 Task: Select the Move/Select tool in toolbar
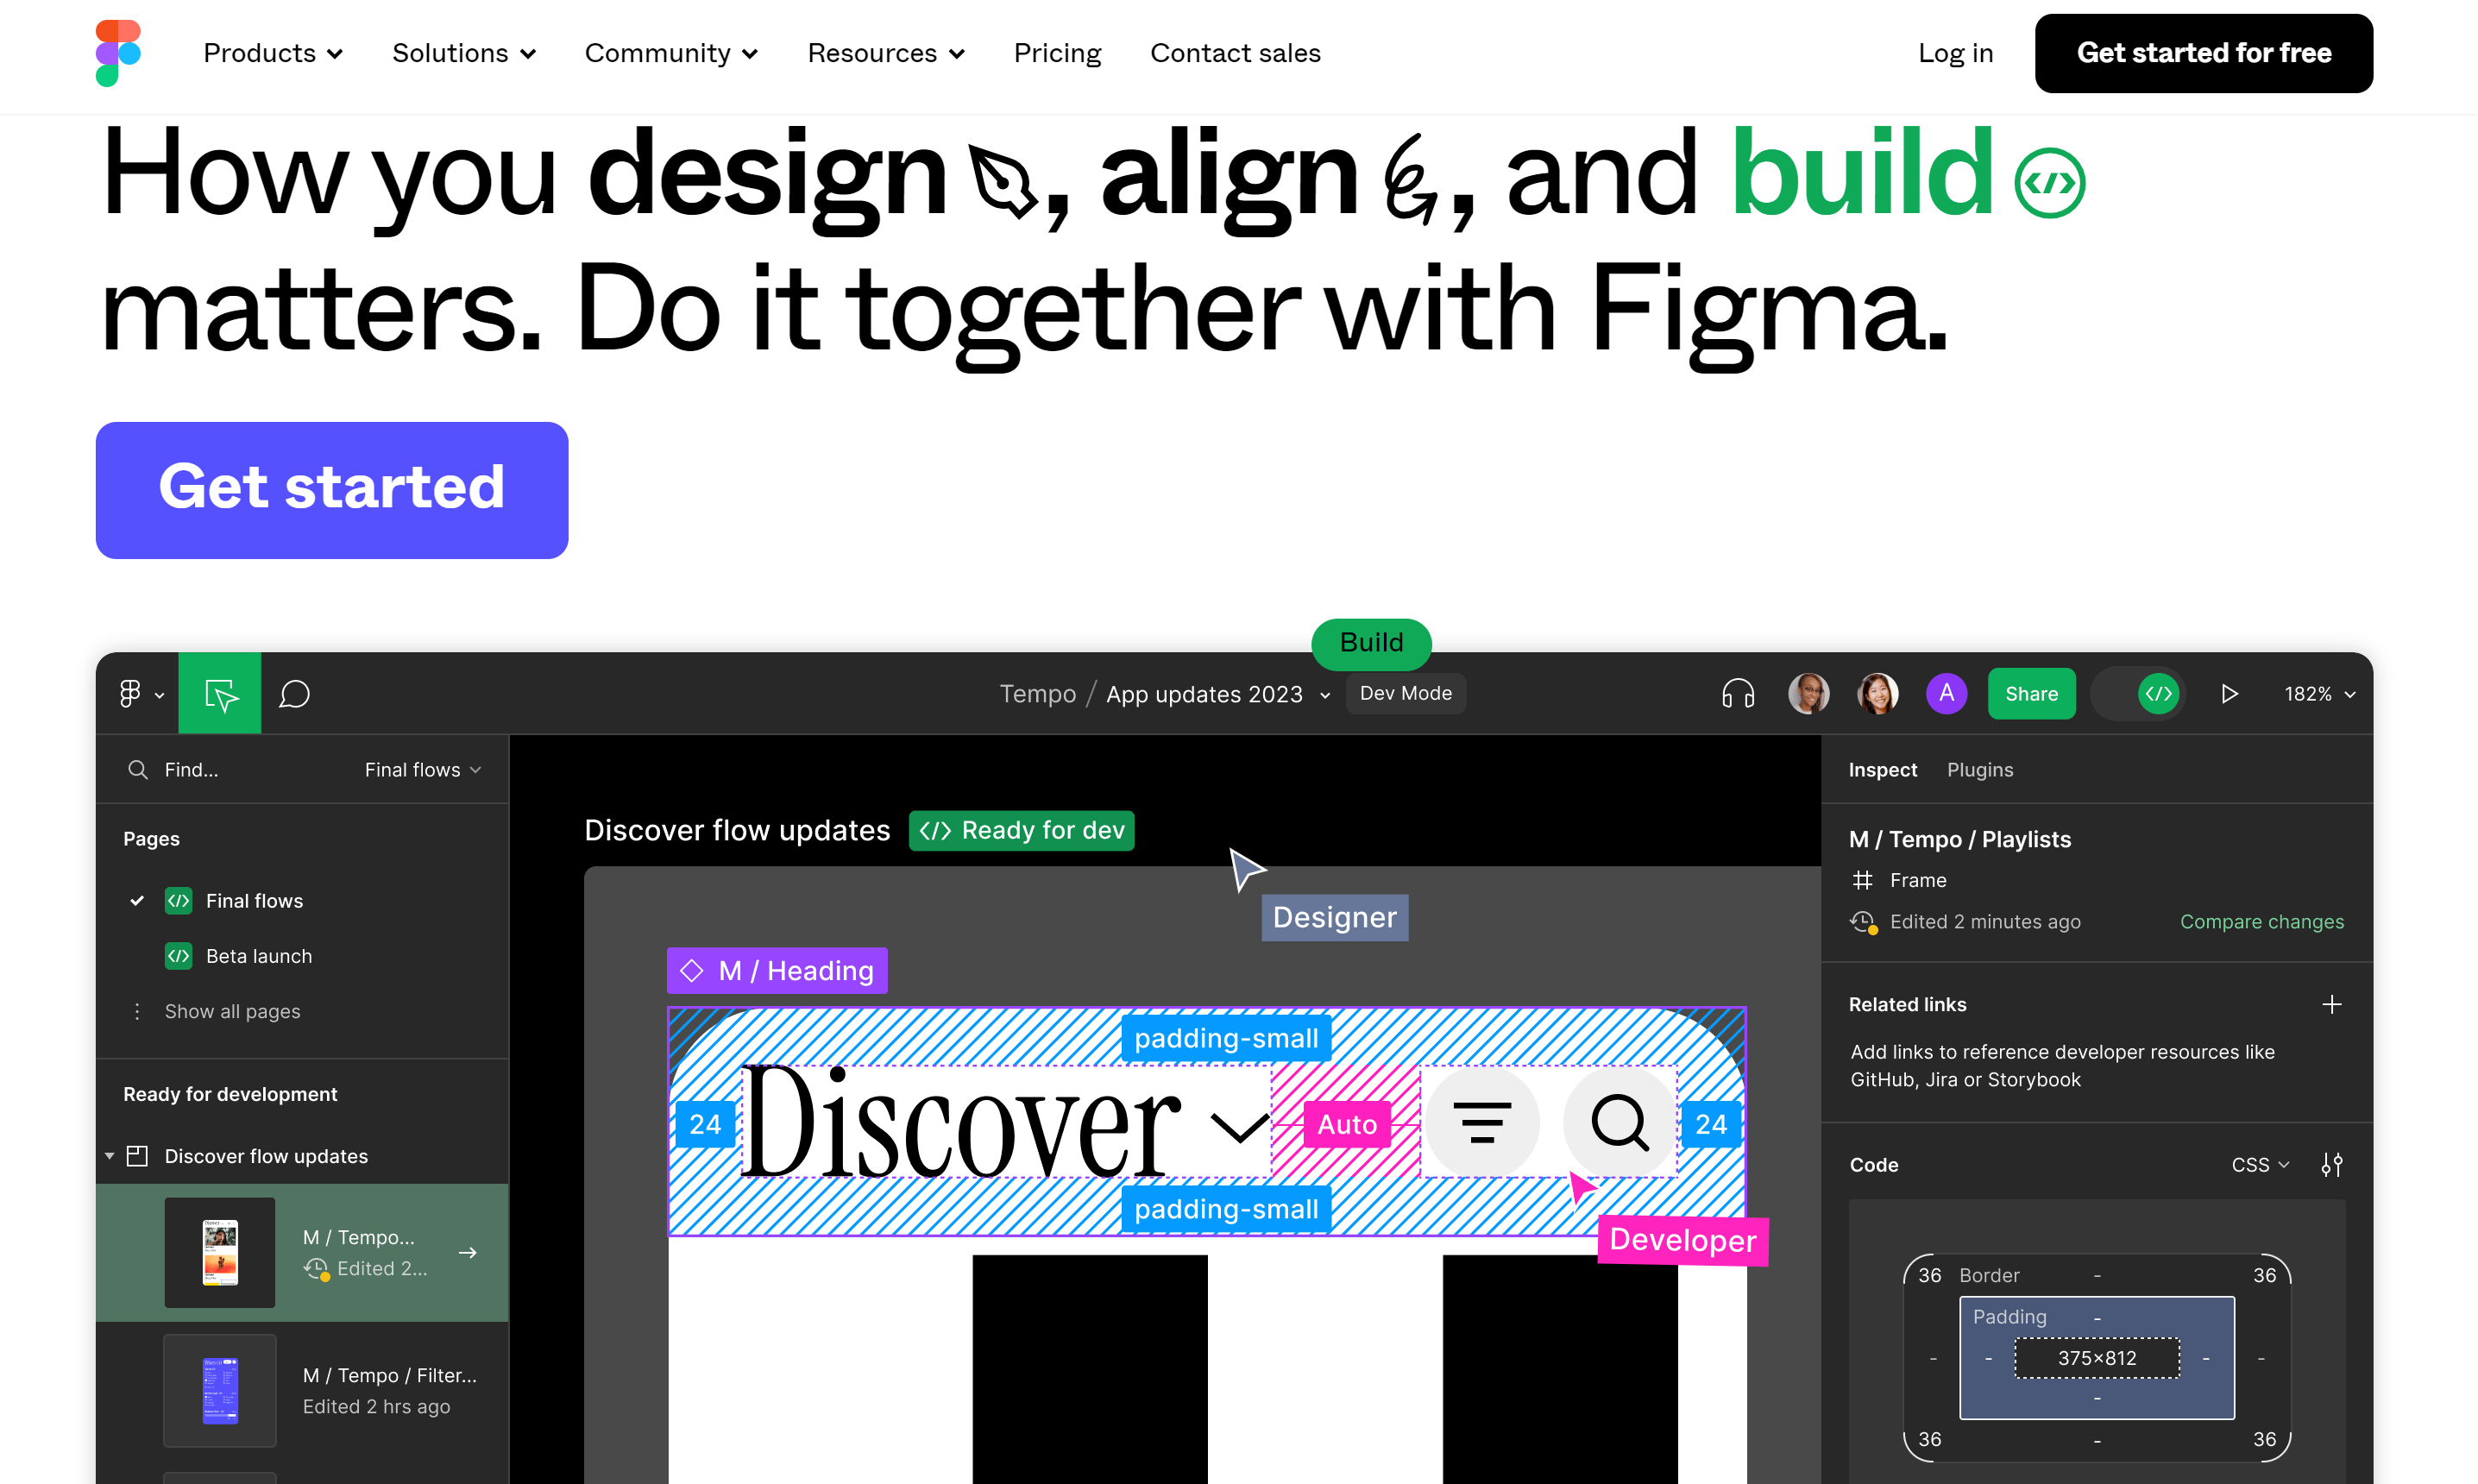219,693
